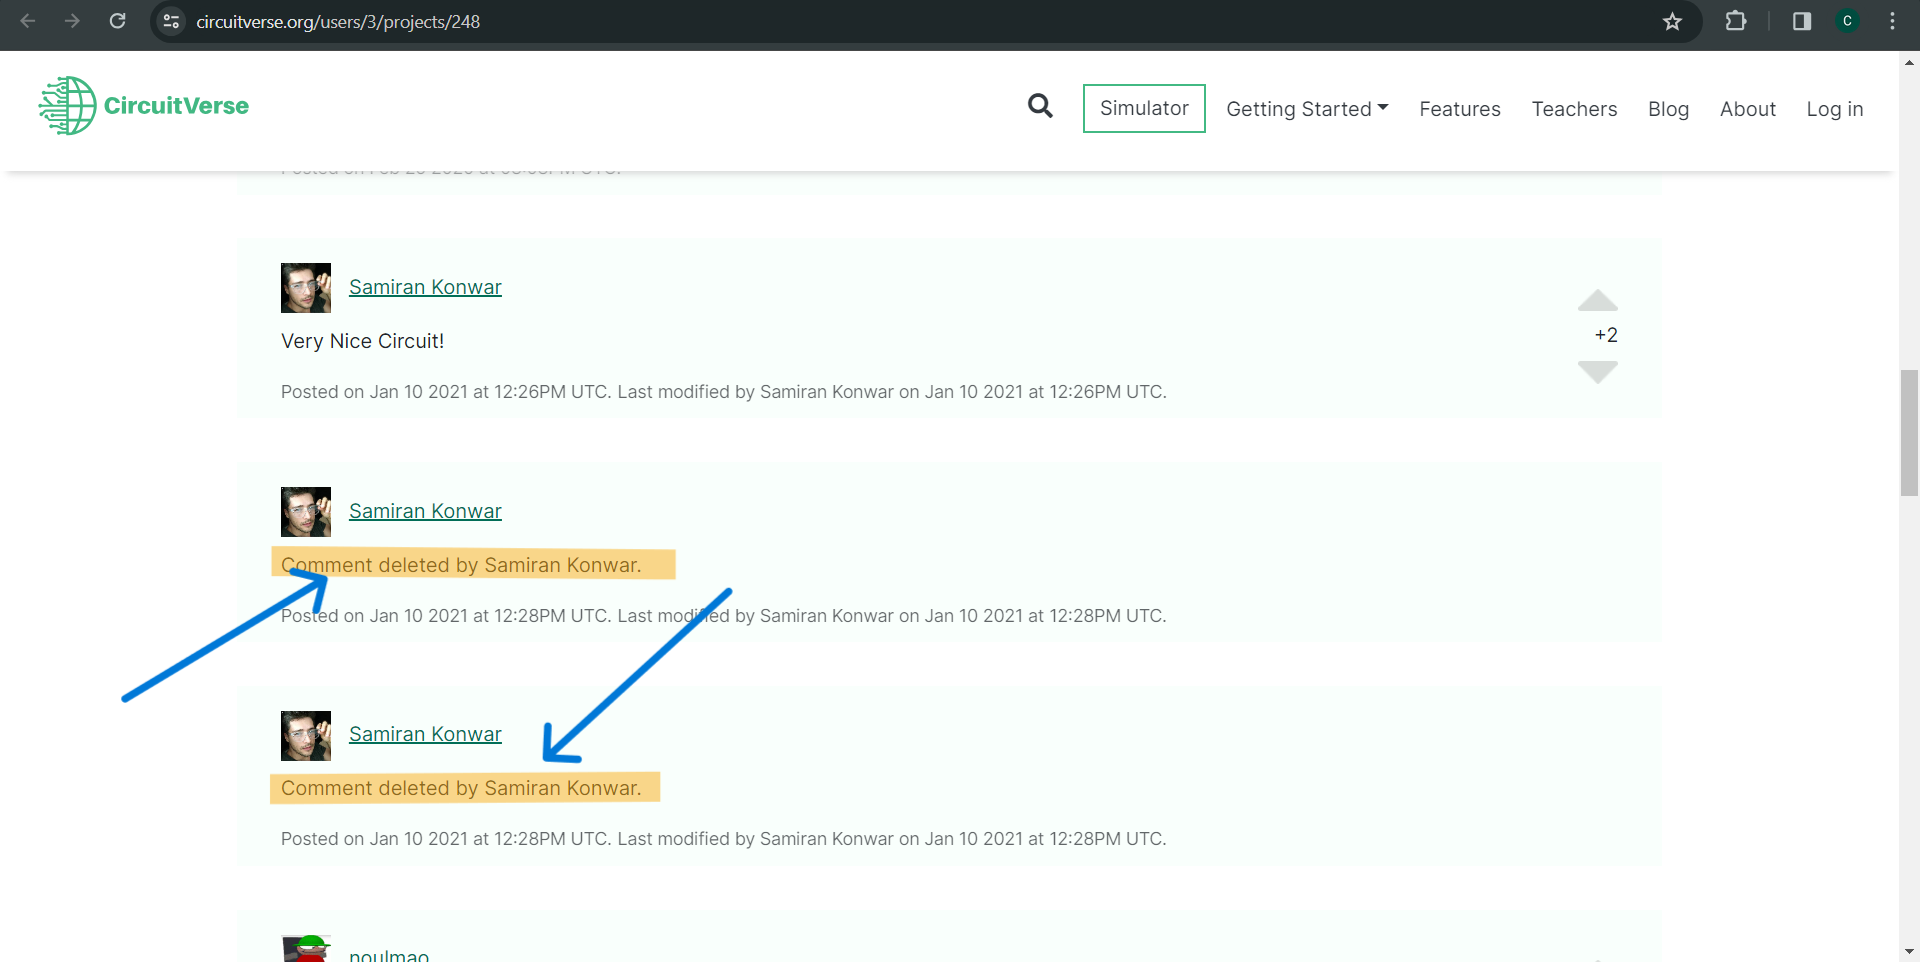
Task: Open the browser three-dot menu
Action: pos(1892,21)
